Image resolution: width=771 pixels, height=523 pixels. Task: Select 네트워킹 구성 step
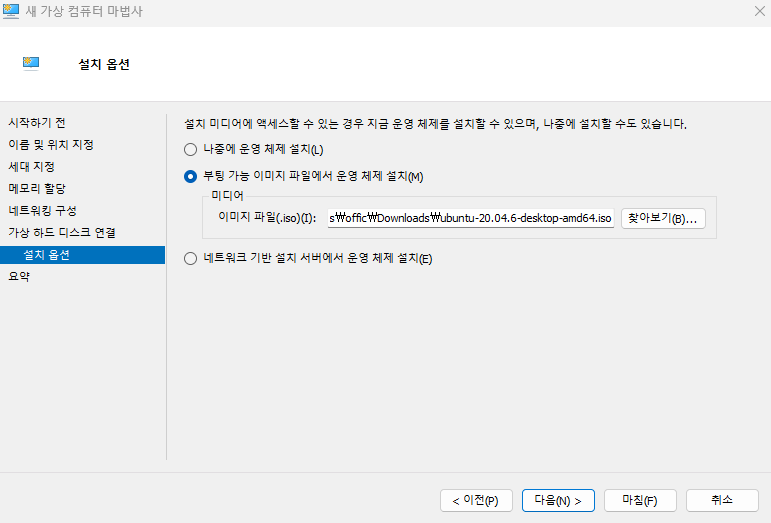42,211
